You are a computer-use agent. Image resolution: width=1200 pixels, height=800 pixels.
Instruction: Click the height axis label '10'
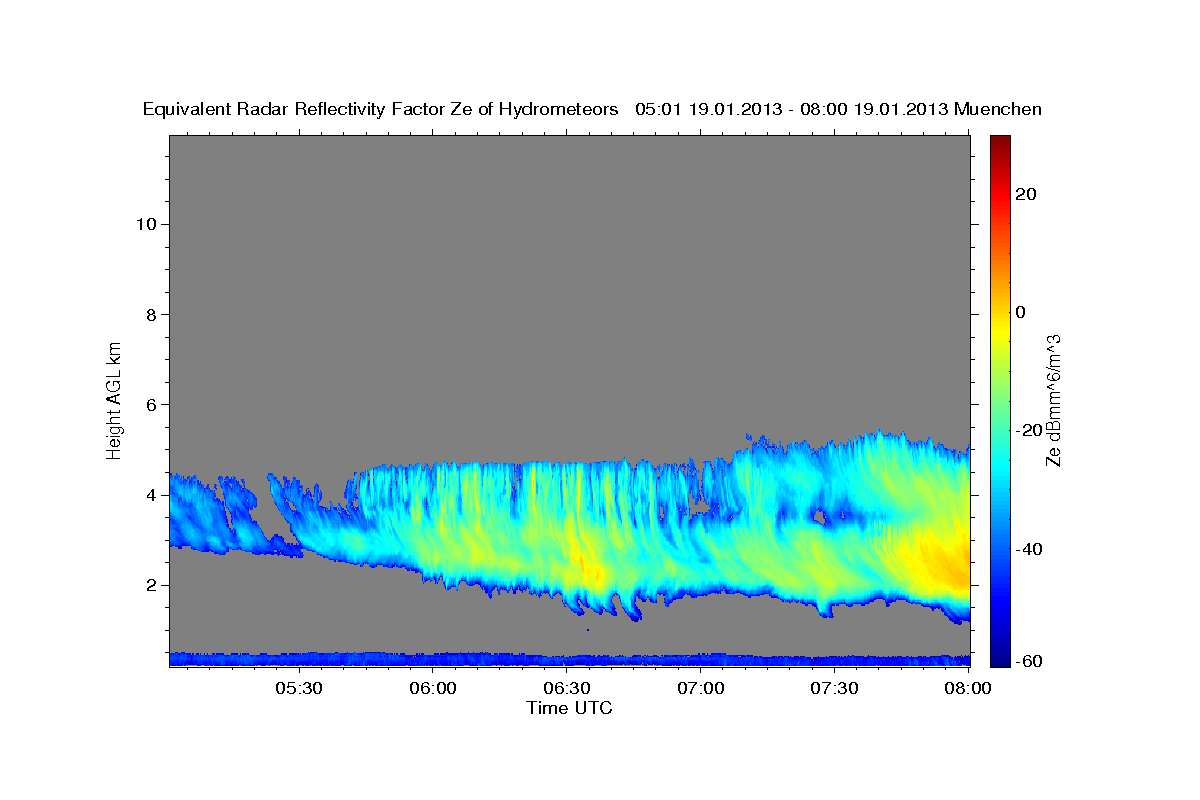click(x=146, y=224)
